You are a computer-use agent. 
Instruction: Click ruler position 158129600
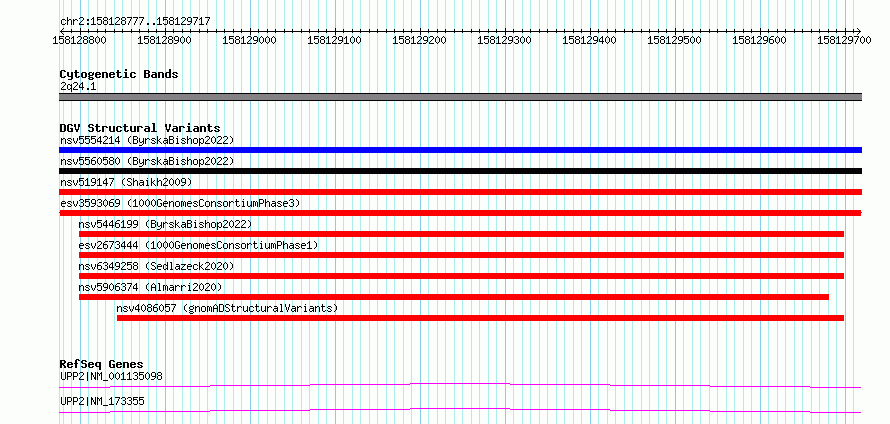click(759, 40)
